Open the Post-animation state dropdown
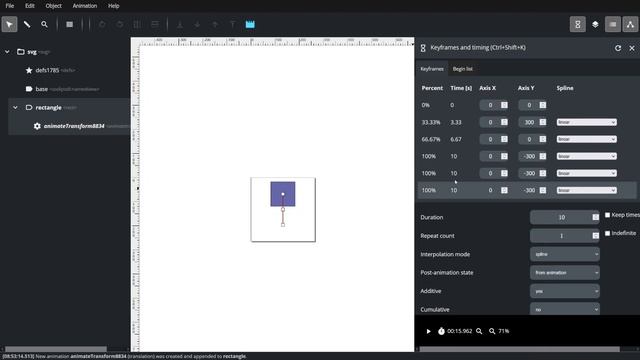640x360 pixels. pyautogui.click(x=565, y=273)
